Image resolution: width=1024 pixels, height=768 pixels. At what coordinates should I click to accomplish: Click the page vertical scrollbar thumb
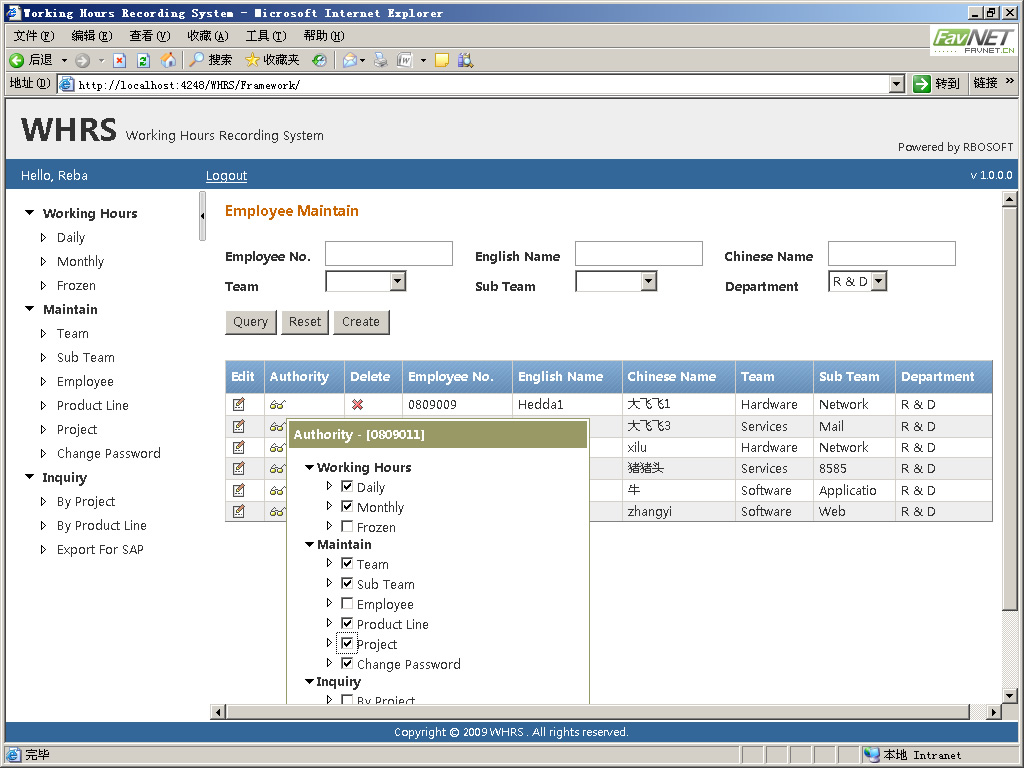[1010, 409]
